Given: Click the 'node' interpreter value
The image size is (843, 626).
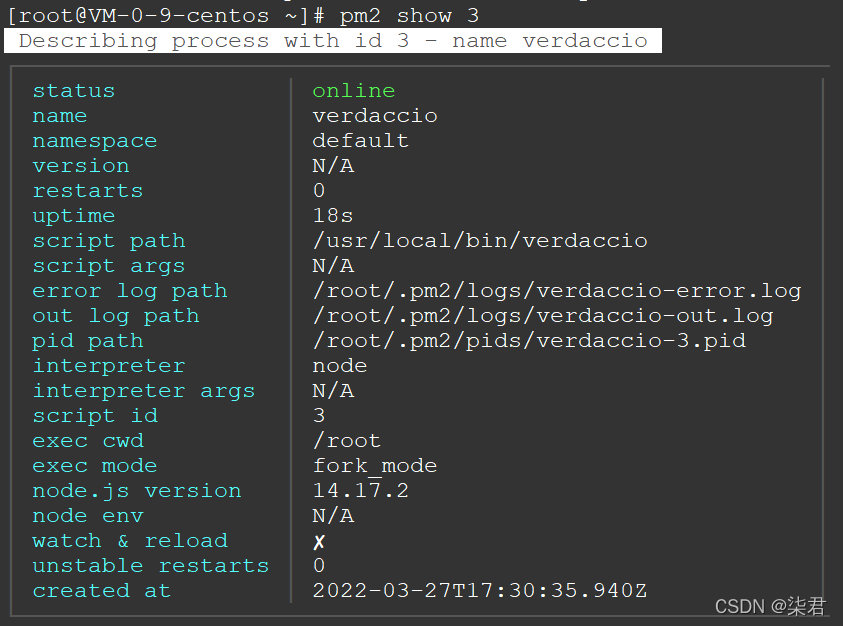Looking at the screenshot, I should [x=340, y=366].
